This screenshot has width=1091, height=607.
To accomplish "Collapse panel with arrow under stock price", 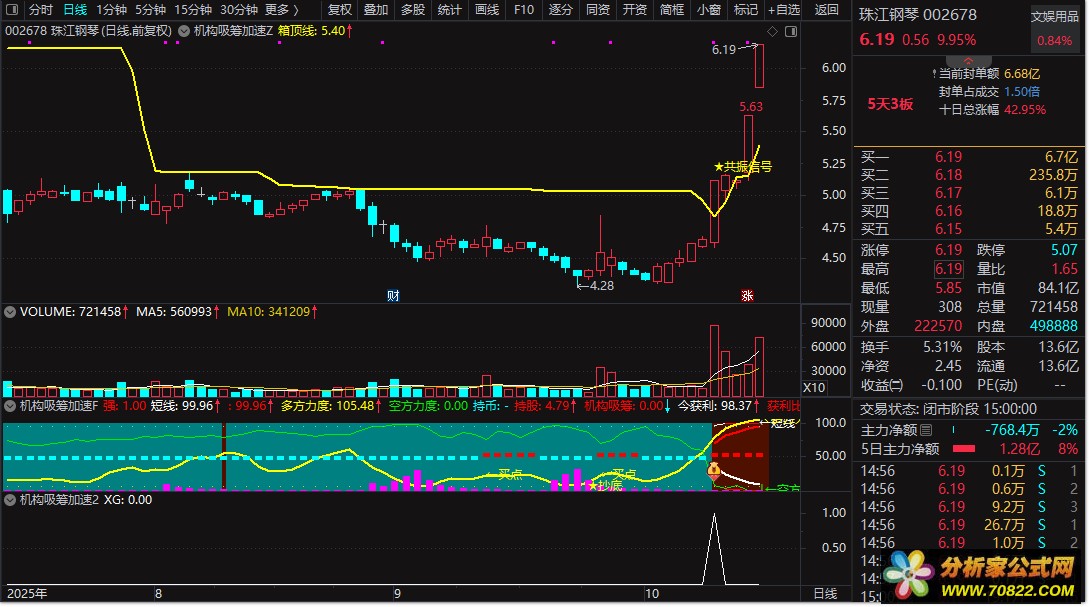I will tap(968, 61).
